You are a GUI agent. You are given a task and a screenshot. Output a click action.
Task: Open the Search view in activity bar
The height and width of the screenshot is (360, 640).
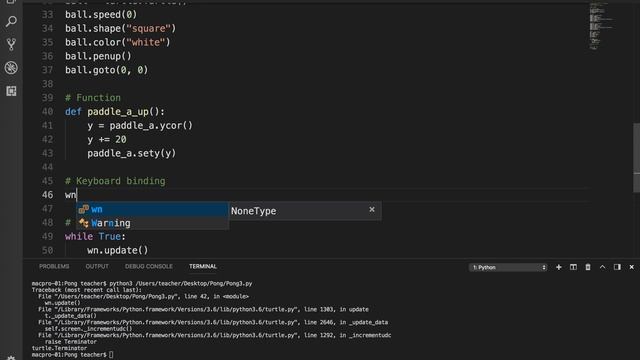[x=11, y=21]
